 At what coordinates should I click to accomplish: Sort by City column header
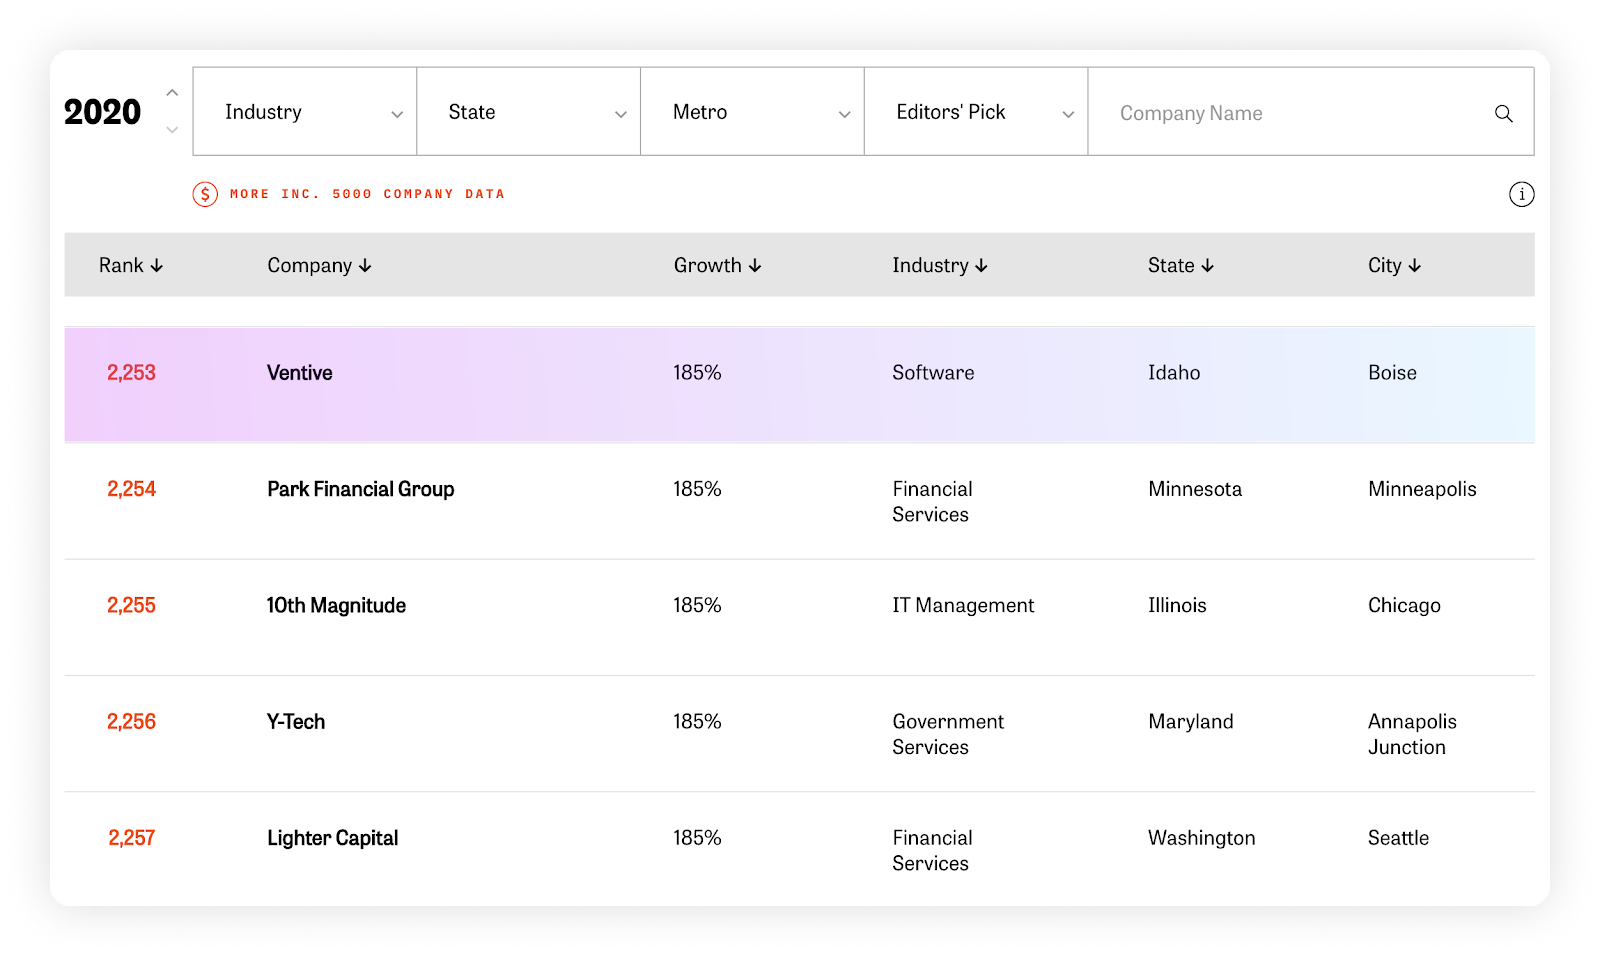click(1394, 265)
